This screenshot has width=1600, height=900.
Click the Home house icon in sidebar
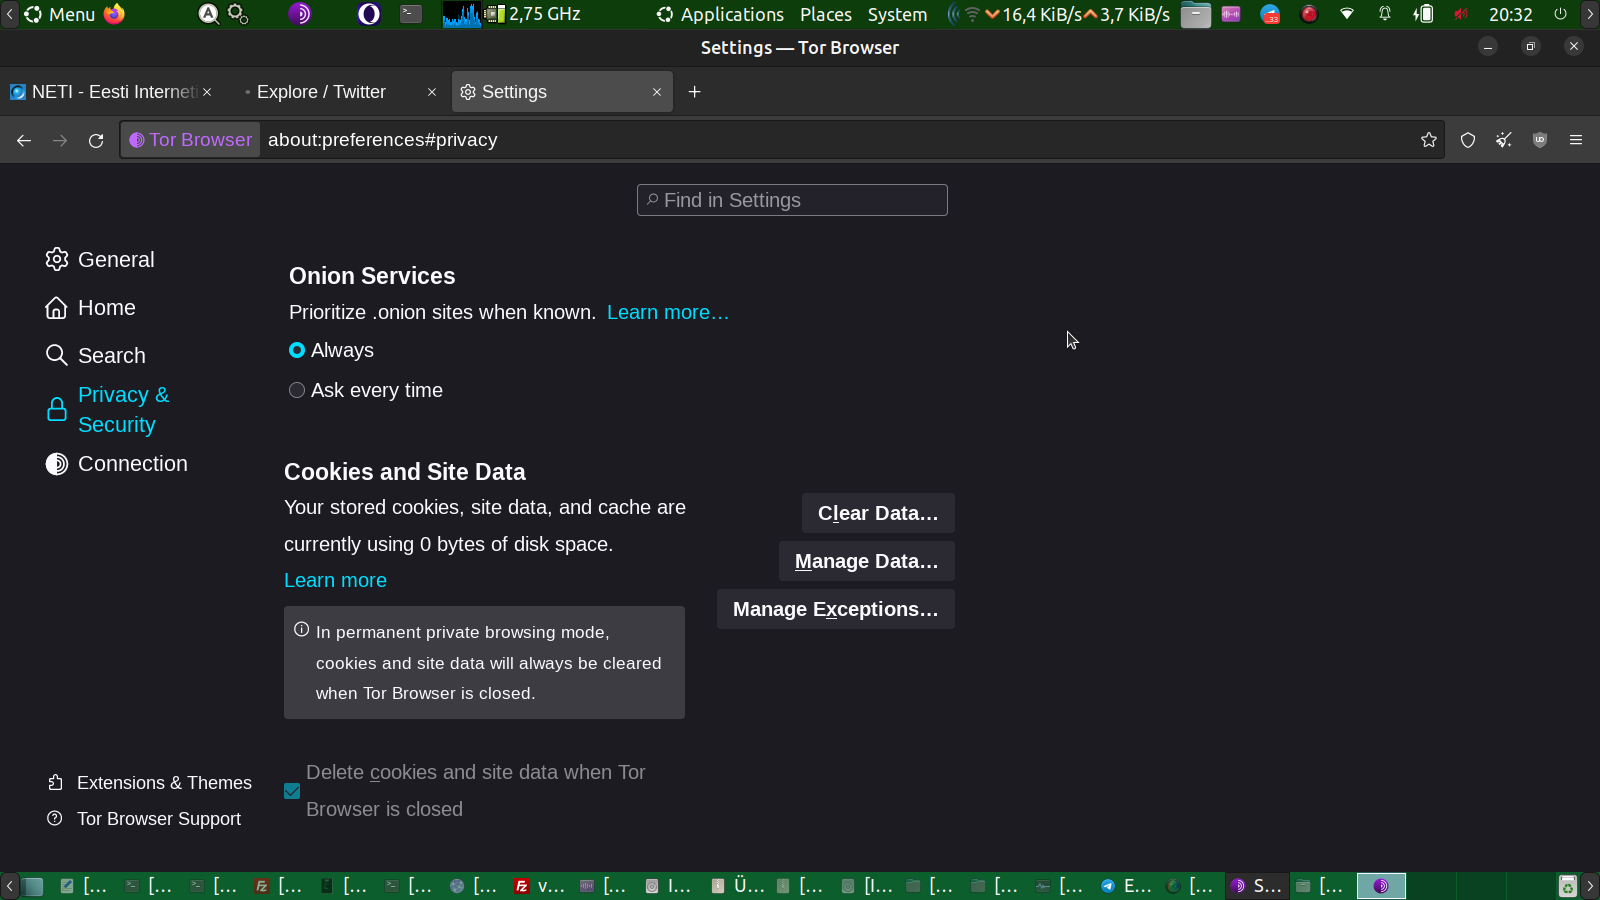(57, 307)
